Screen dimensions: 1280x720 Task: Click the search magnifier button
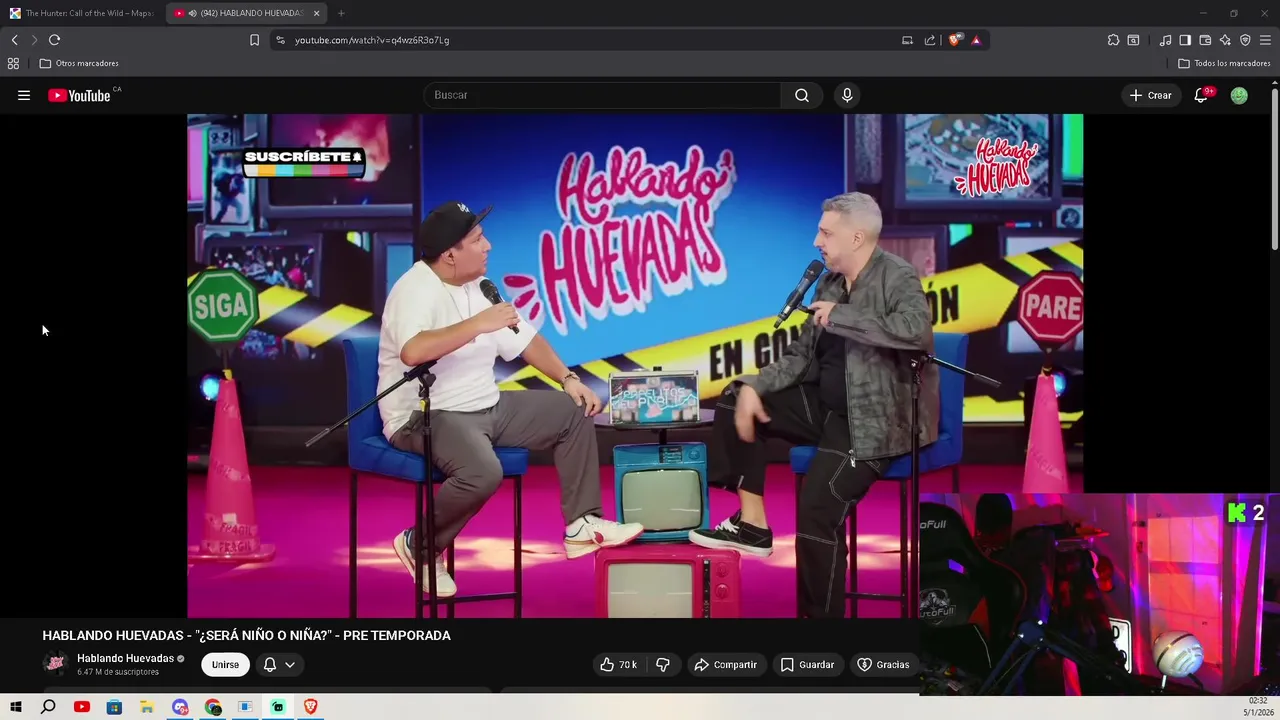(802, 95)
